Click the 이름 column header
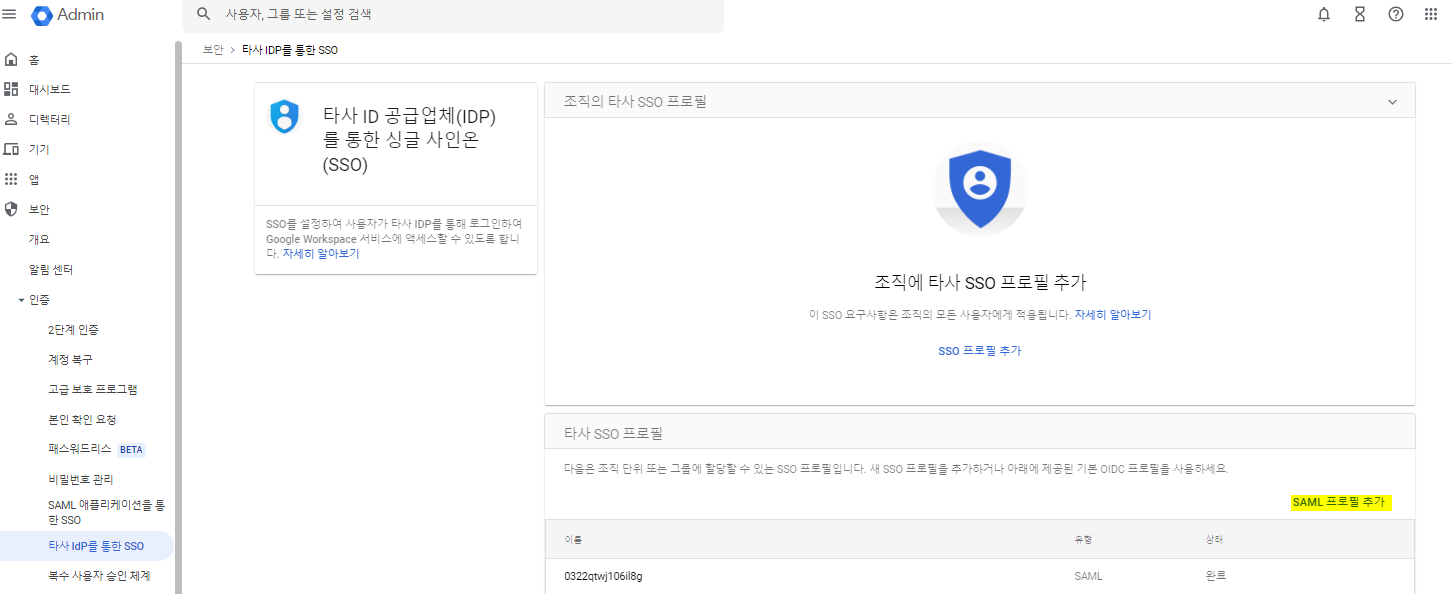This screenshot has width=1452, height=594. [x=573, y=539]
